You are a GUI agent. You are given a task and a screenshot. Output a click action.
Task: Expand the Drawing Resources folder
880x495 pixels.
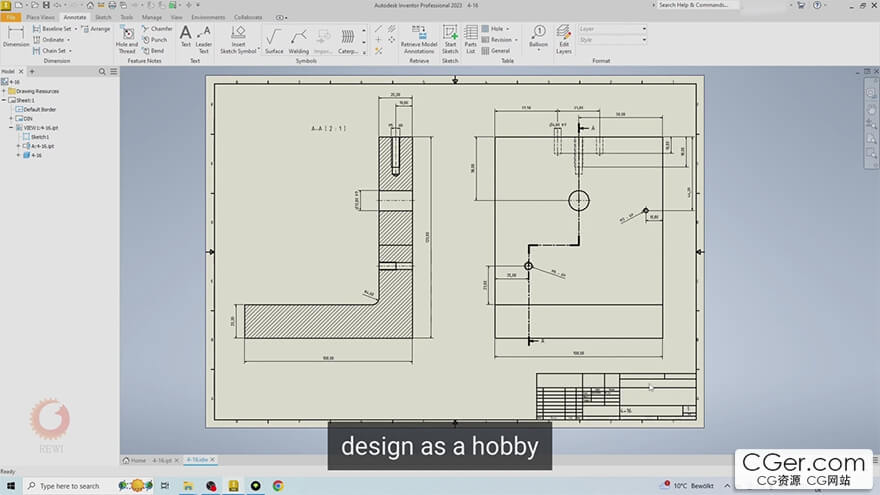click(4, 91)
